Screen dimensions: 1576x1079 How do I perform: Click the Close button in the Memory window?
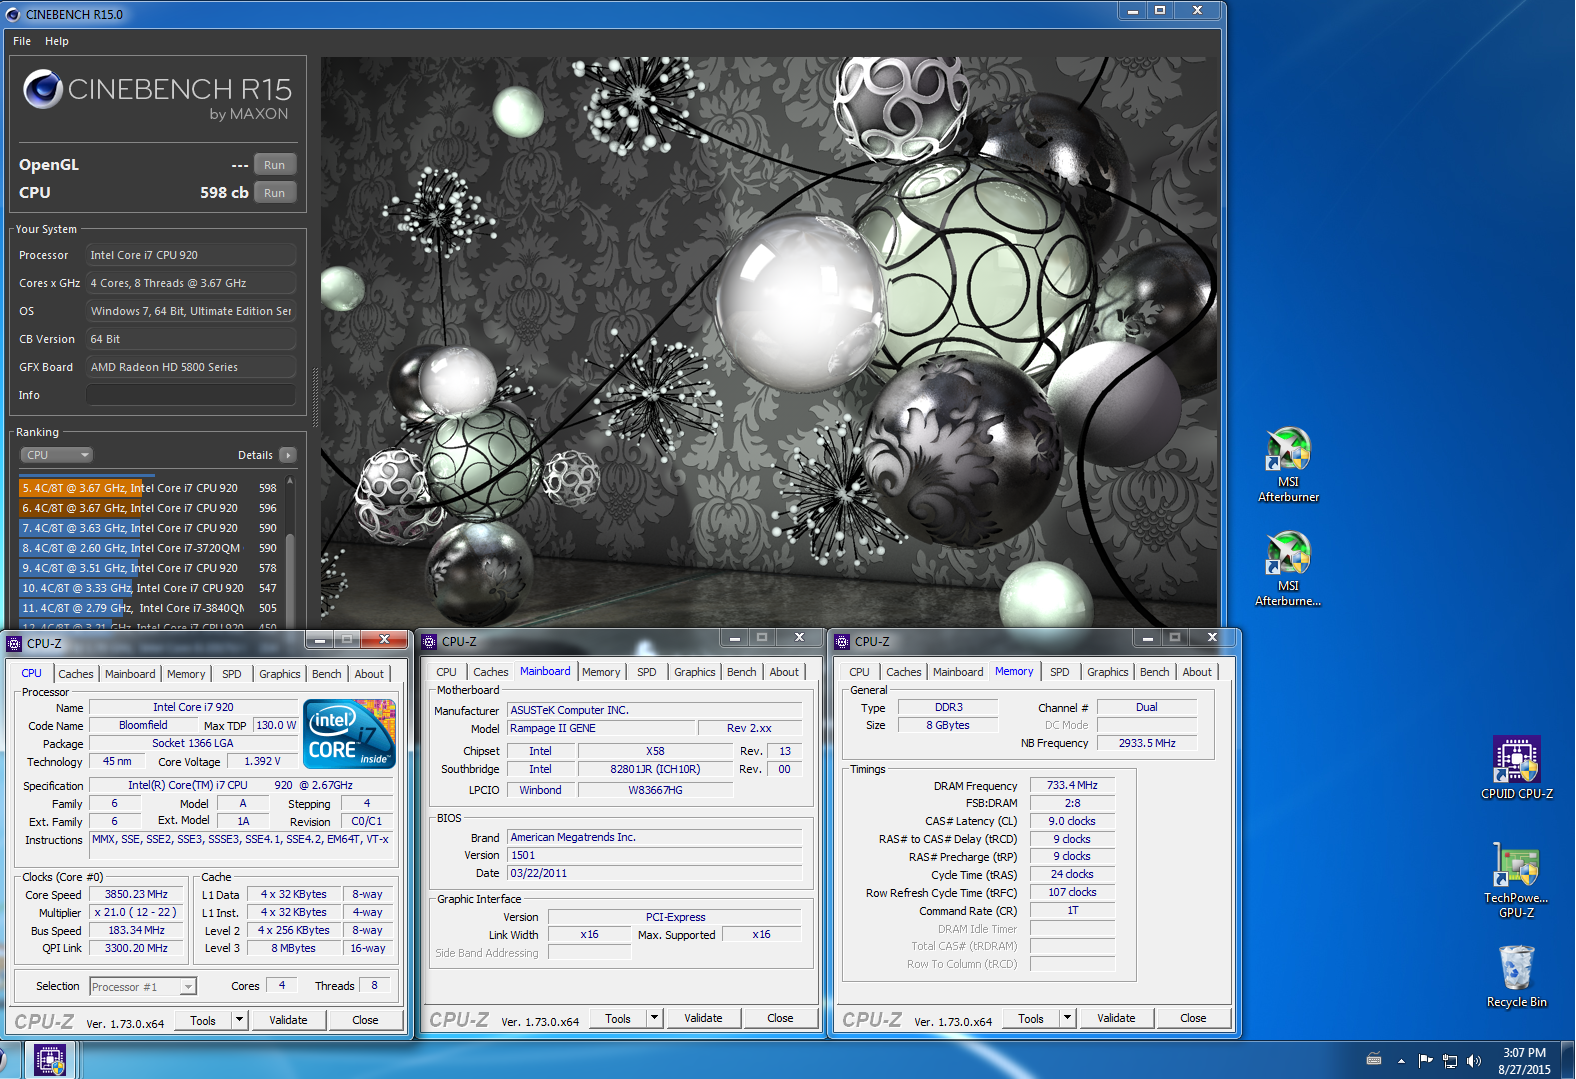[x=1193, y=1018]
